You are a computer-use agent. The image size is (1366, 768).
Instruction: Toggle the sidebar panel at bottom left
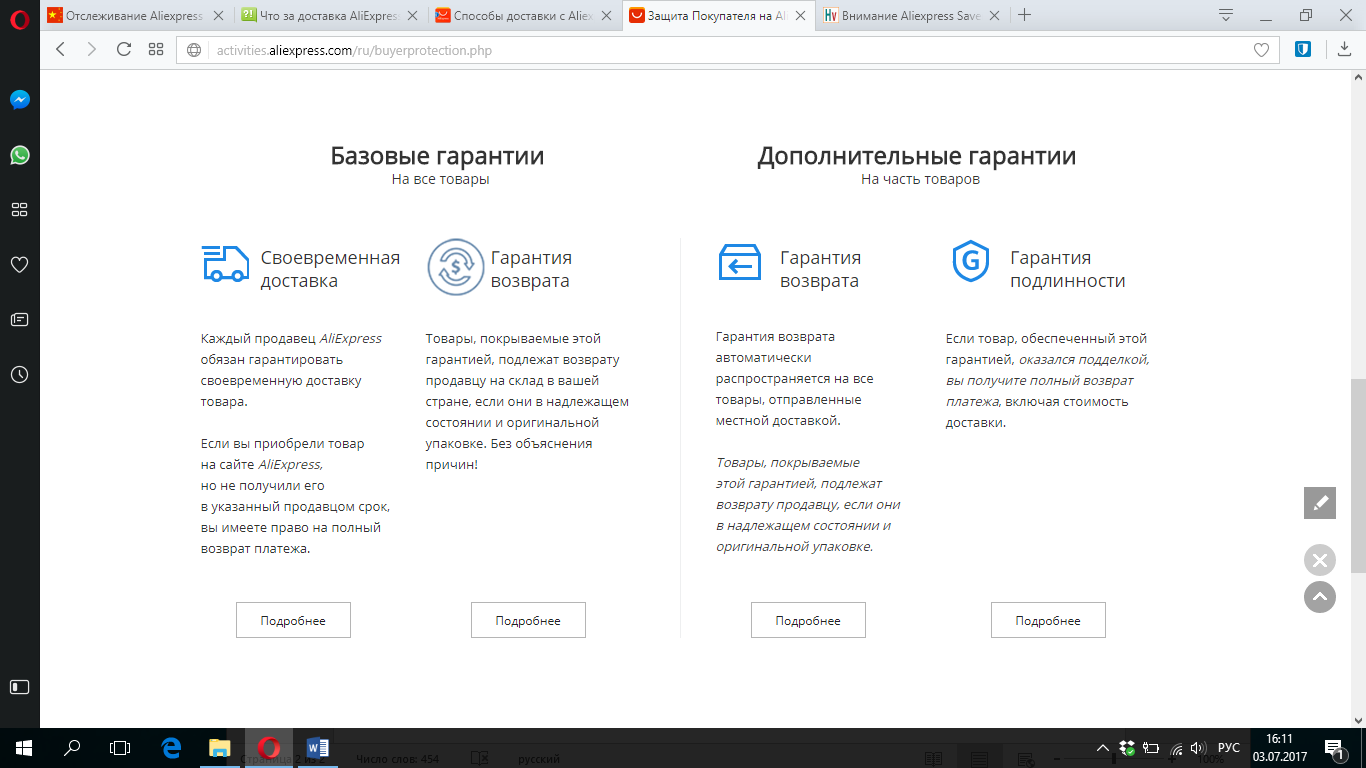pos(19,687)
